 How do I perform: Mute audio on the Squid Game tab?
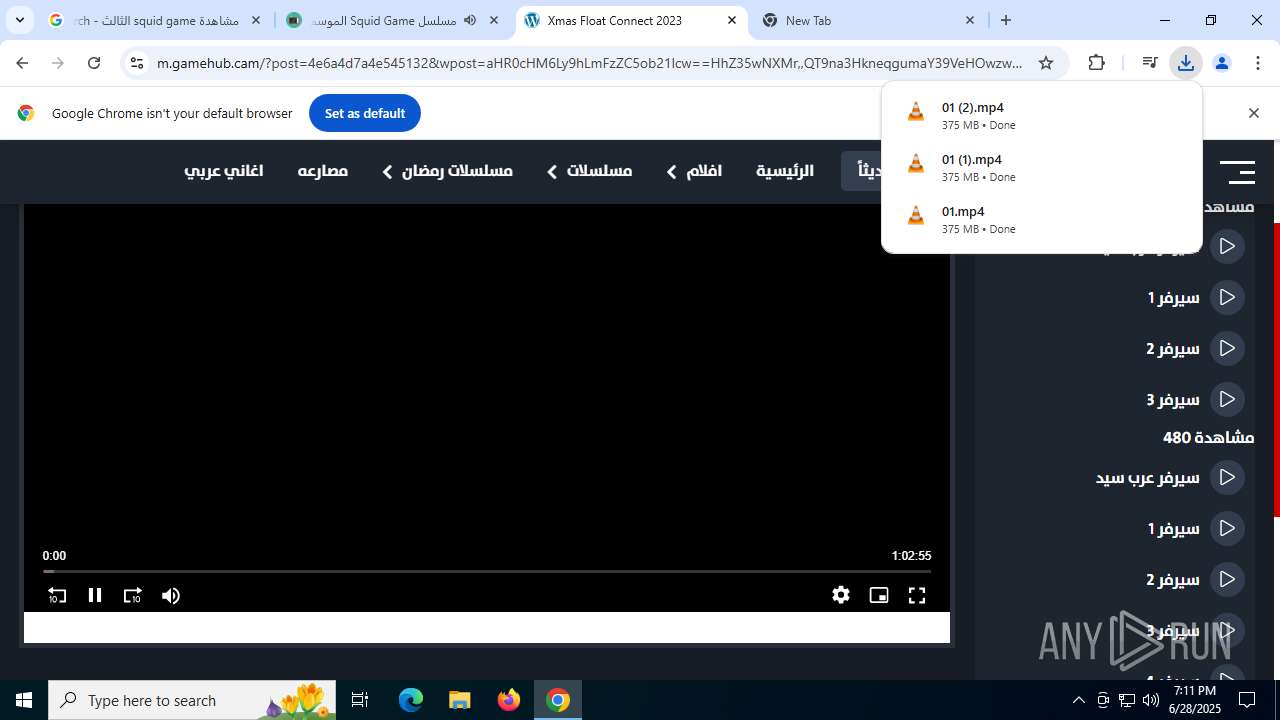(x=470, y=20)
